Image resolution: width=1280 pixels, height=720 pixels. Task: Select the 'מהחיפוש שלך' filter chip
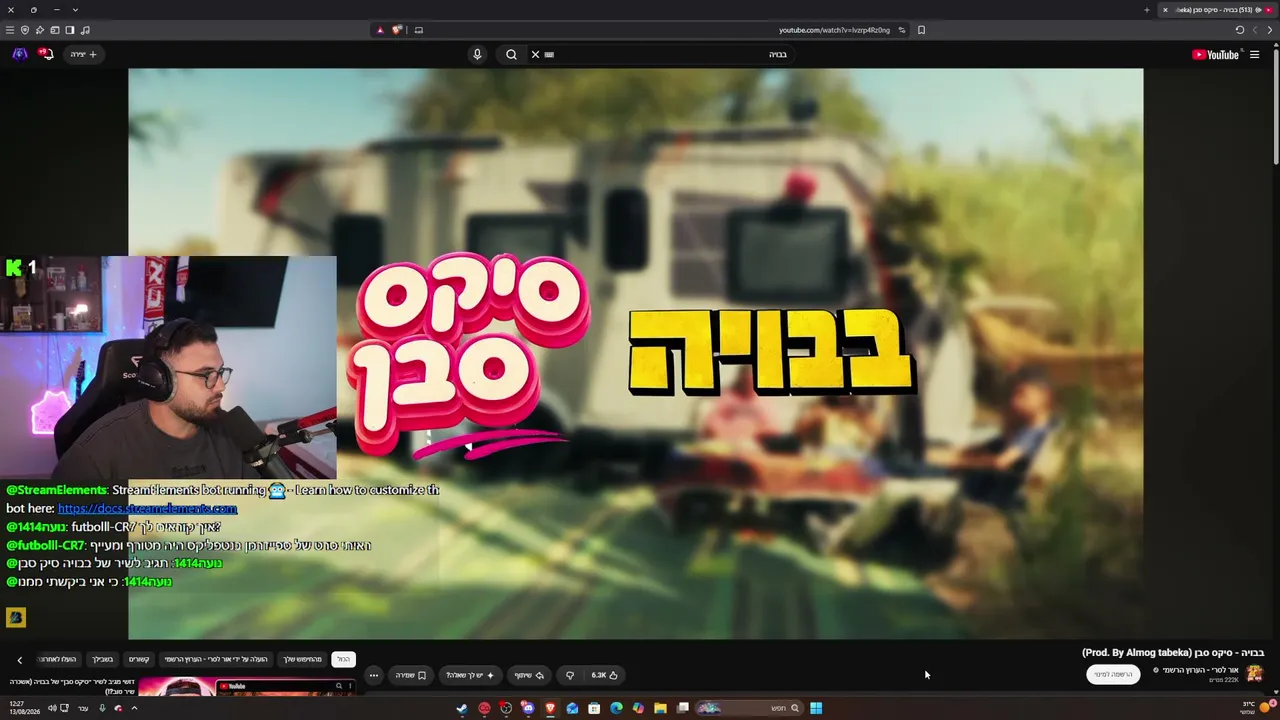pyautogui.click(x=303, y=659)
